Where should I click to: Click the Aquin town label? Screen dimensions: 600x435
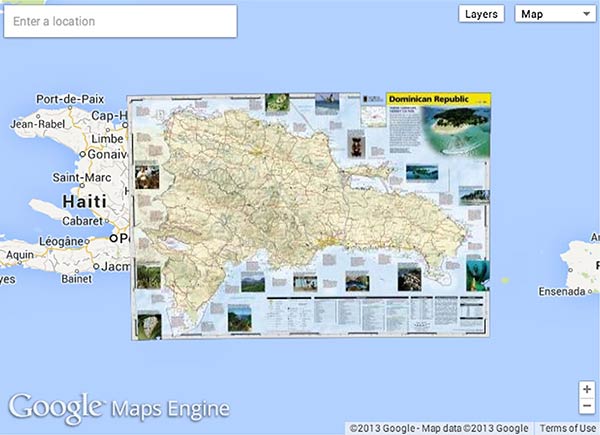20,255
